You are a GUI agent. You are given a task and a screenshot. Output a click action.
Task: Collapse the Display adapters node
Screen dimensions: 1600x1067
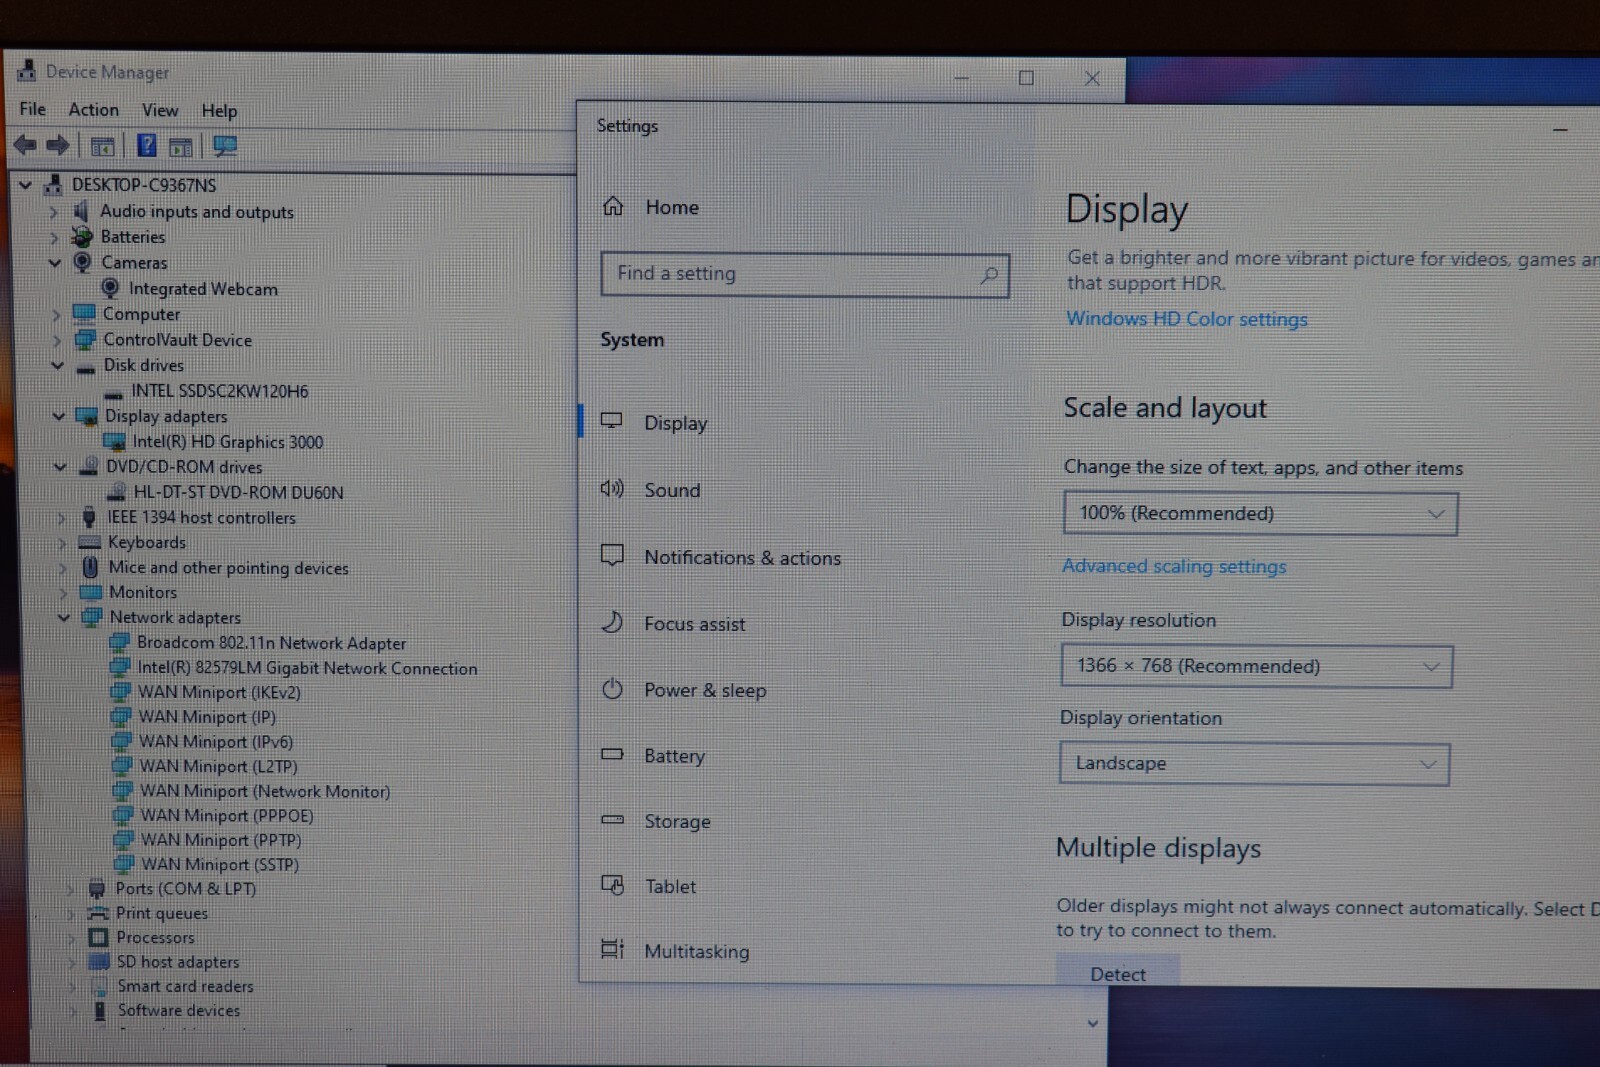(x=58, y=416)
